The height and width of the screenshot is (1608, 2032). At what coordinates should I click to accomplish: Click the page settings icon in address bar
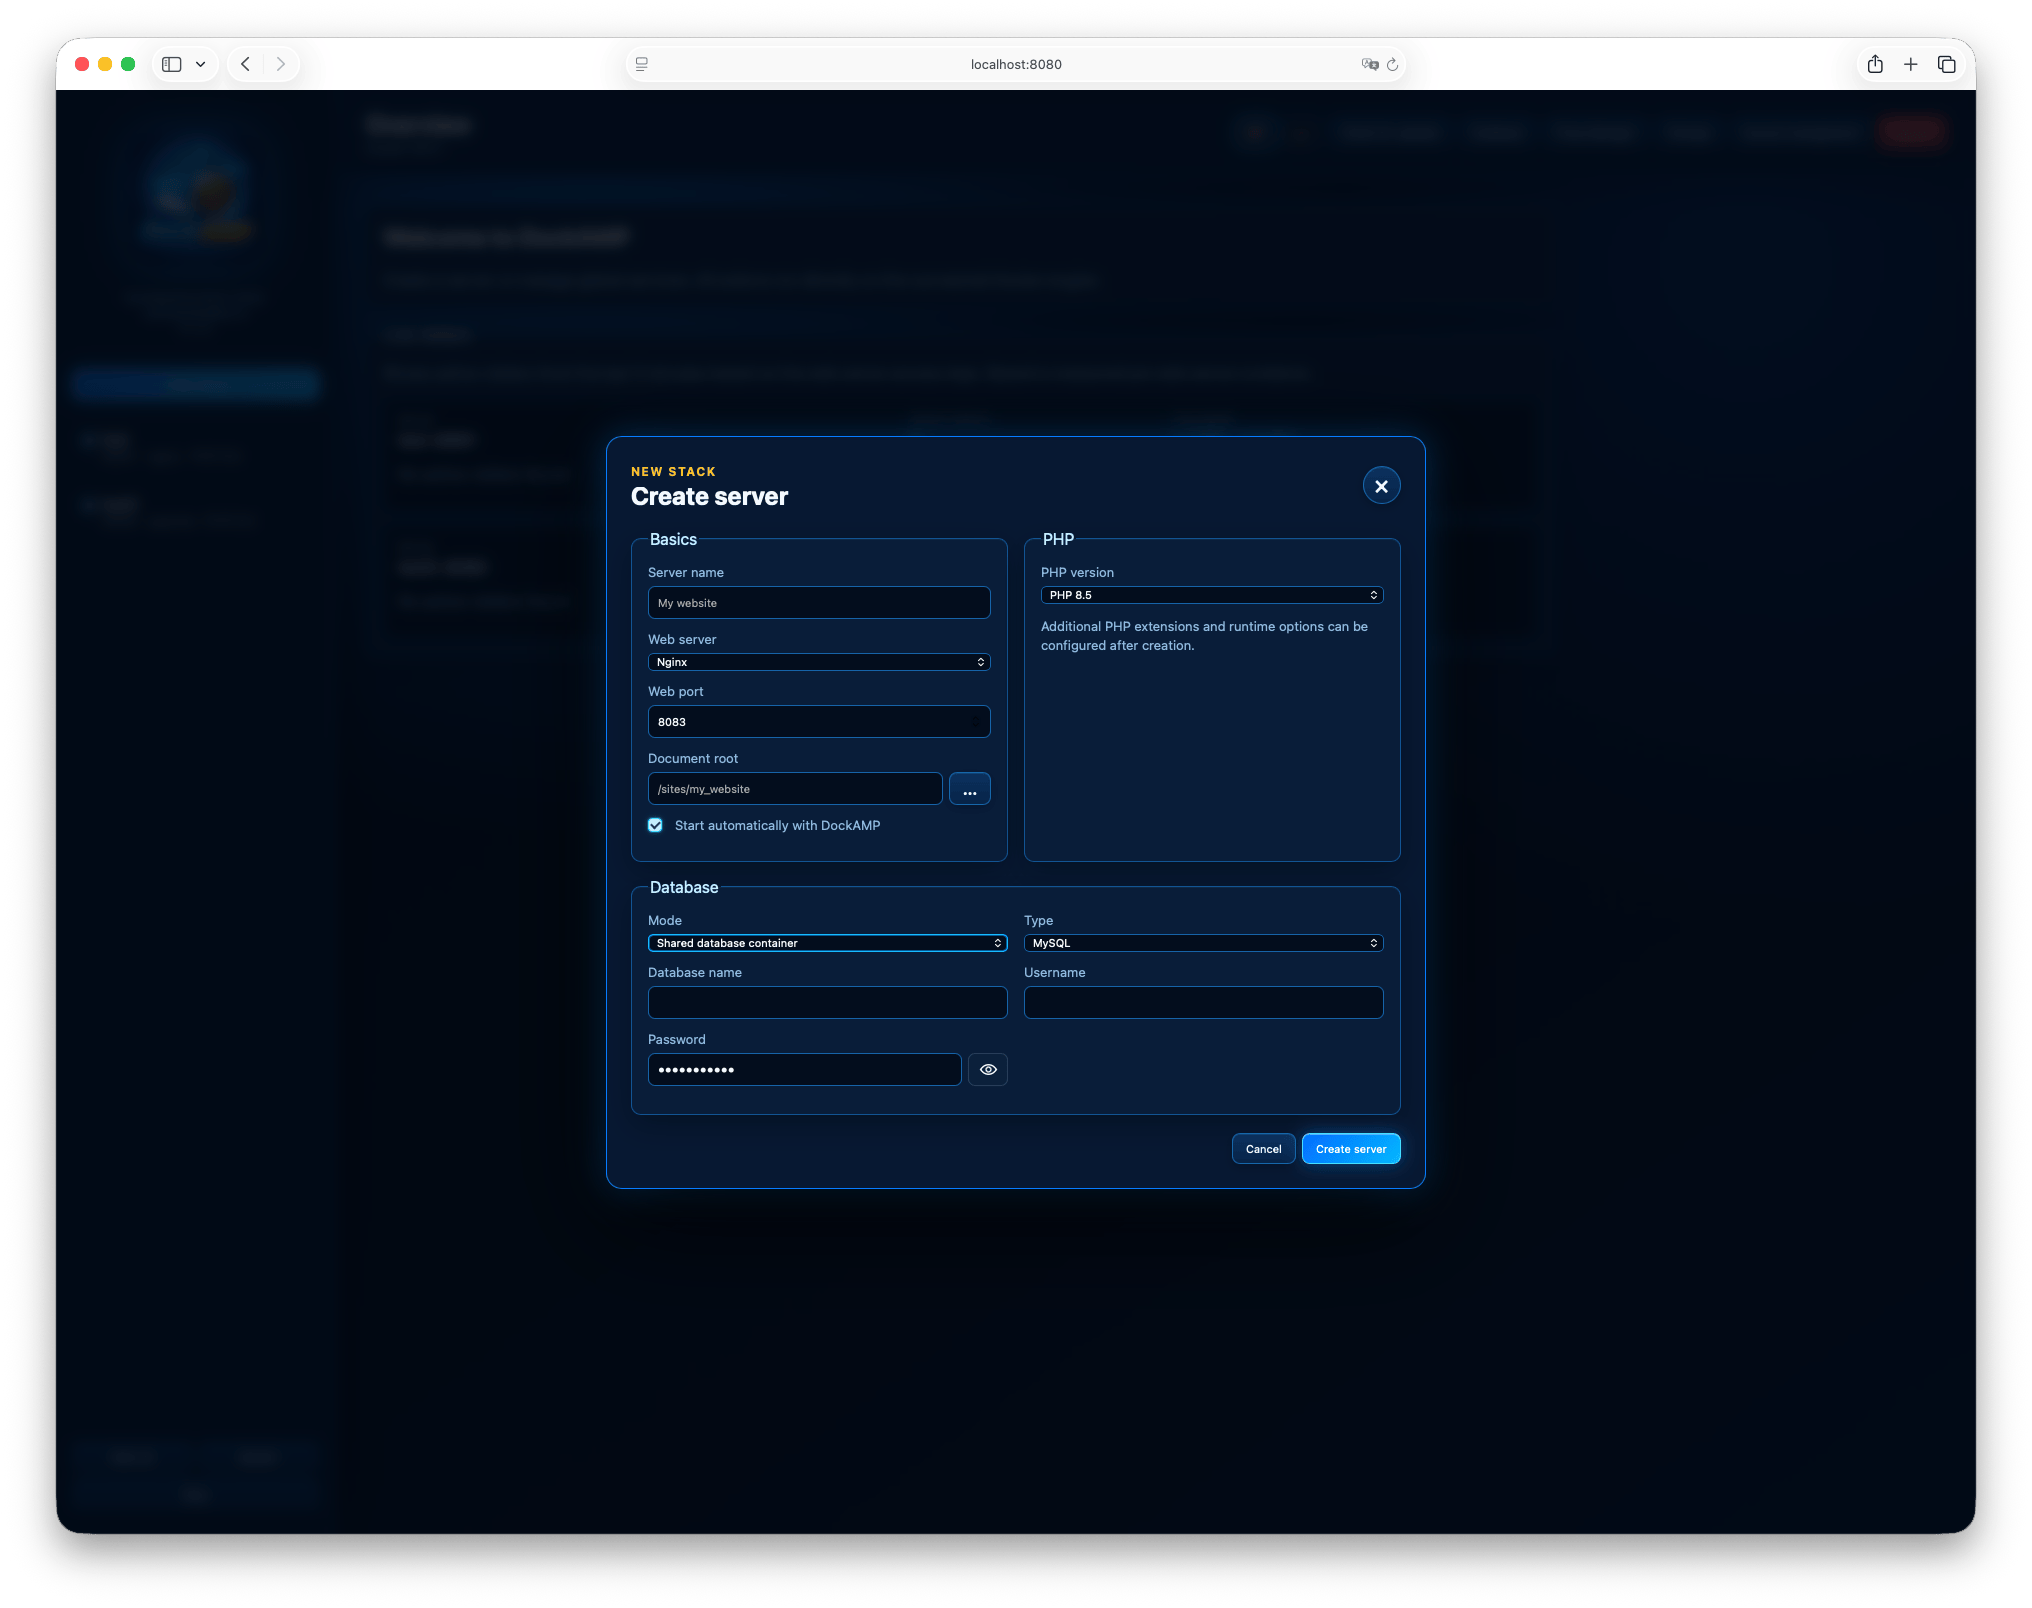pos(642,64)
